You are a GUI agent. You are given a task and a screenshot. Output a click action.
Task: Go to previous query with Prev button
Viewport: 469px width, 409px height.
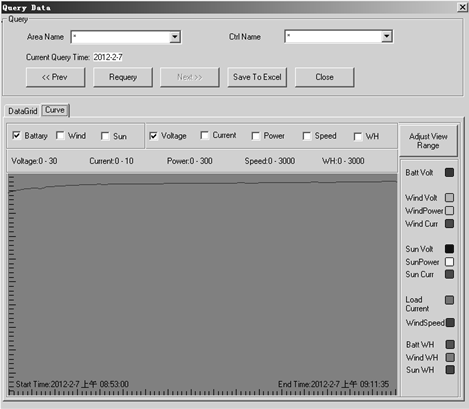[x=55, y=77]
